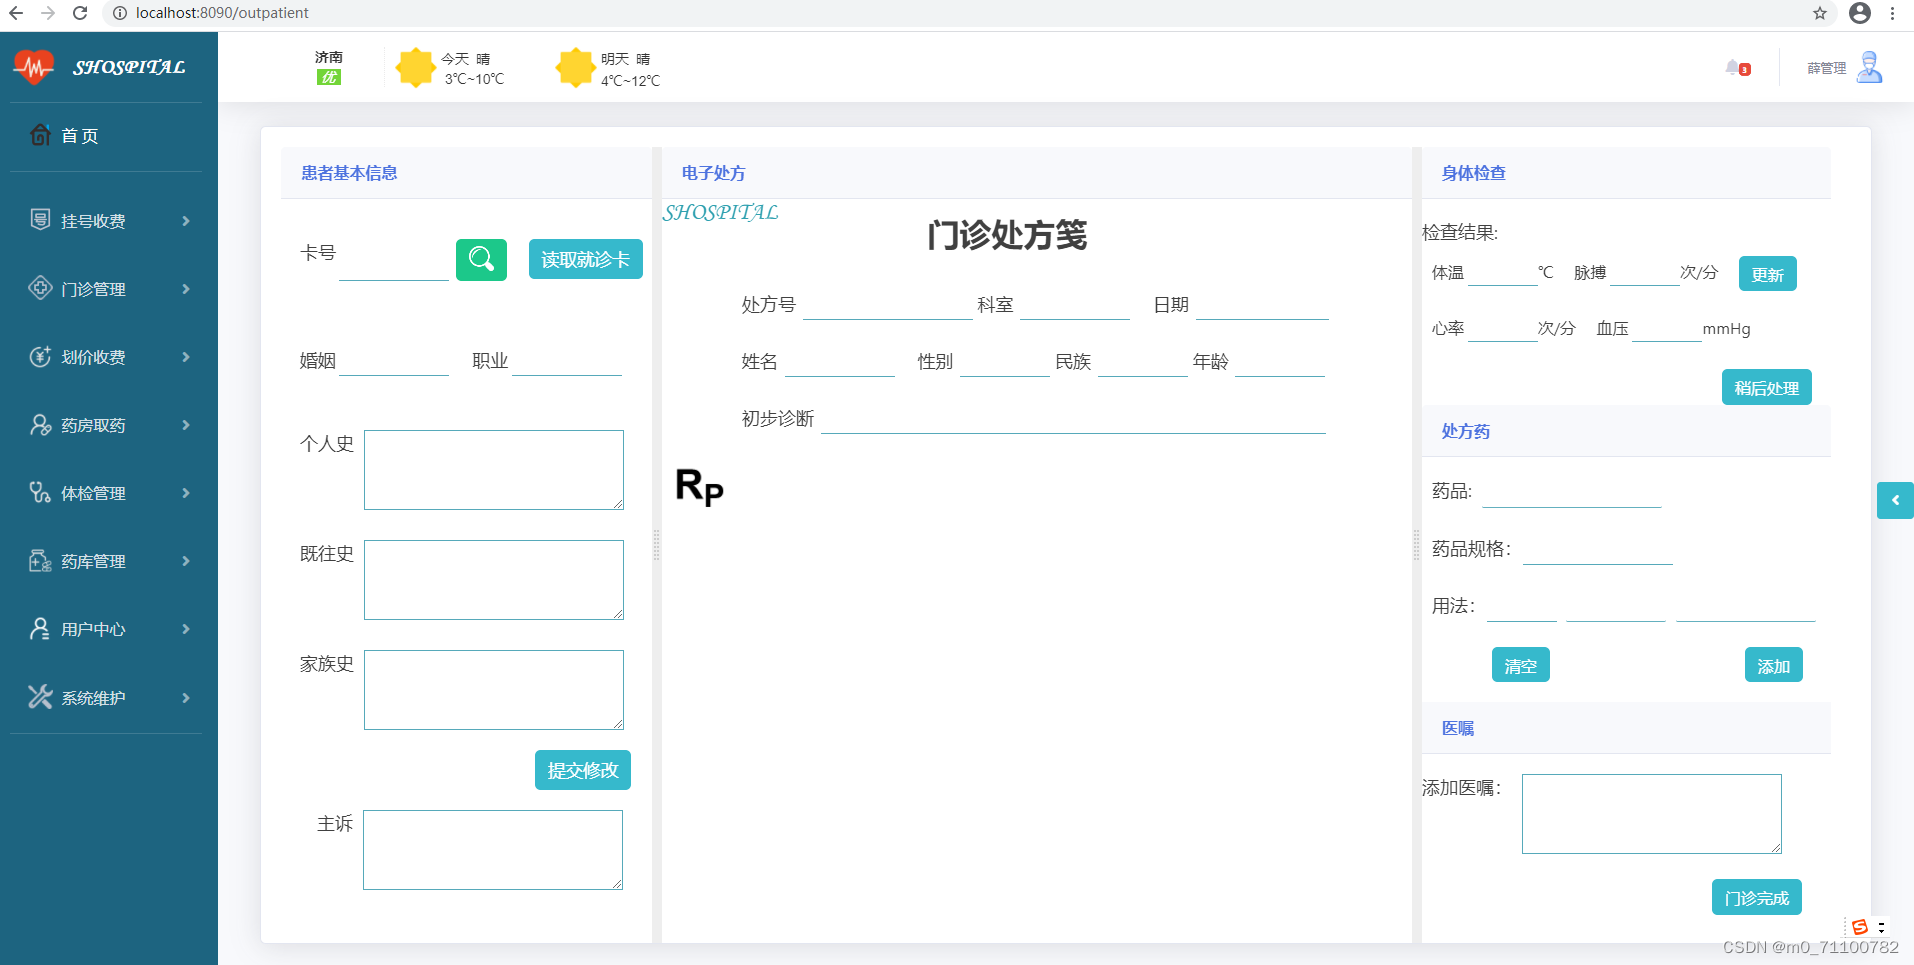Click the browser back arrow

point(16,13)
